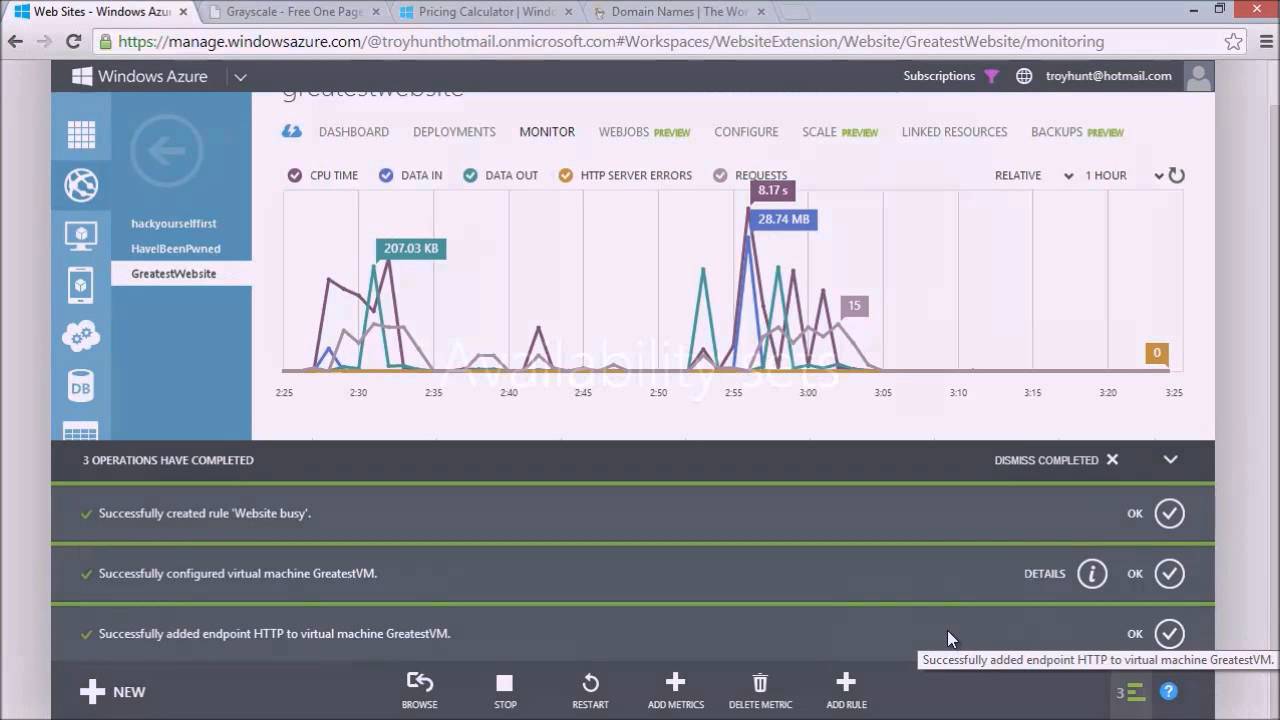Viewport: 1280px width, 720px height.
Task: Open the notifications count indicator
Action: [x=1130, y=692]
